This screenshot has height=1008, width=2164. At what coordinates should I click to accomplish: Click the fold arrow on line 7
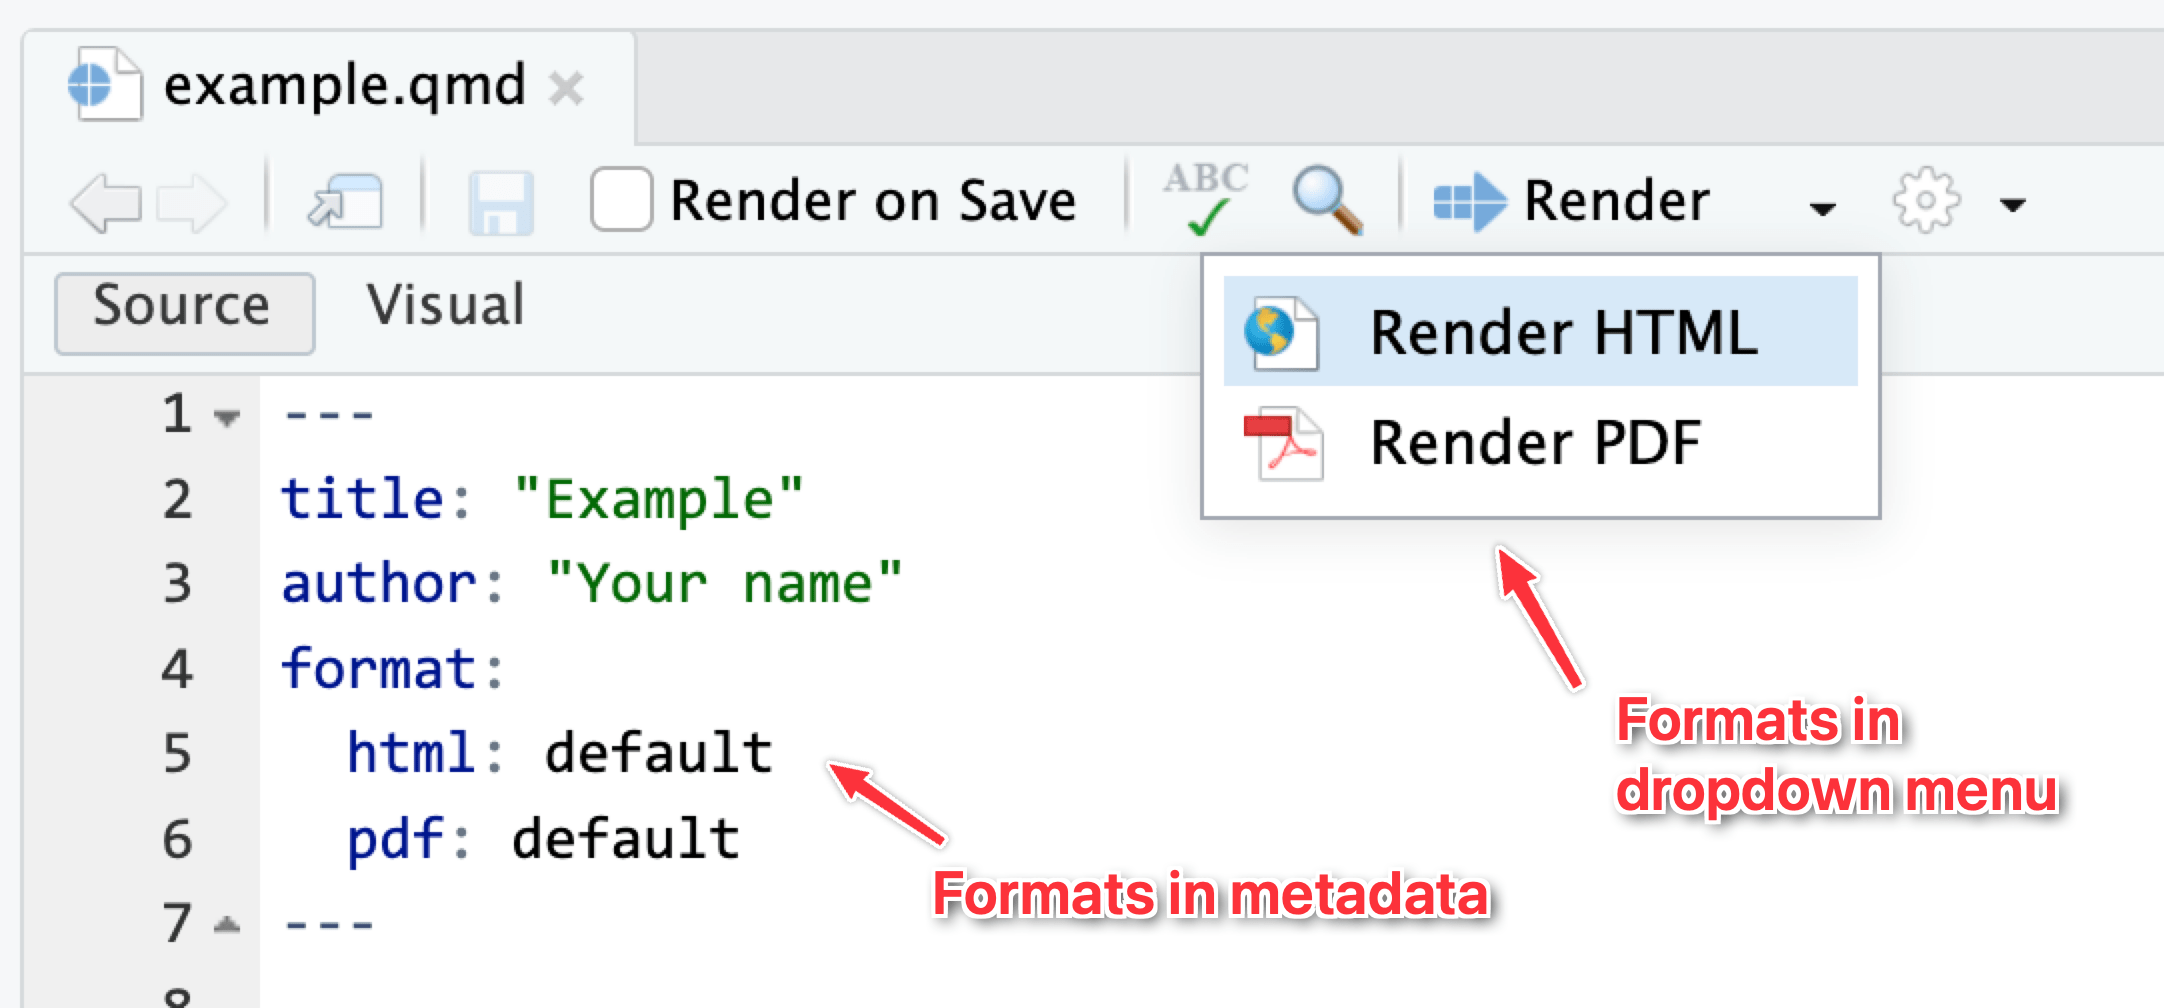pyautogui.click(x=228, y=925)
